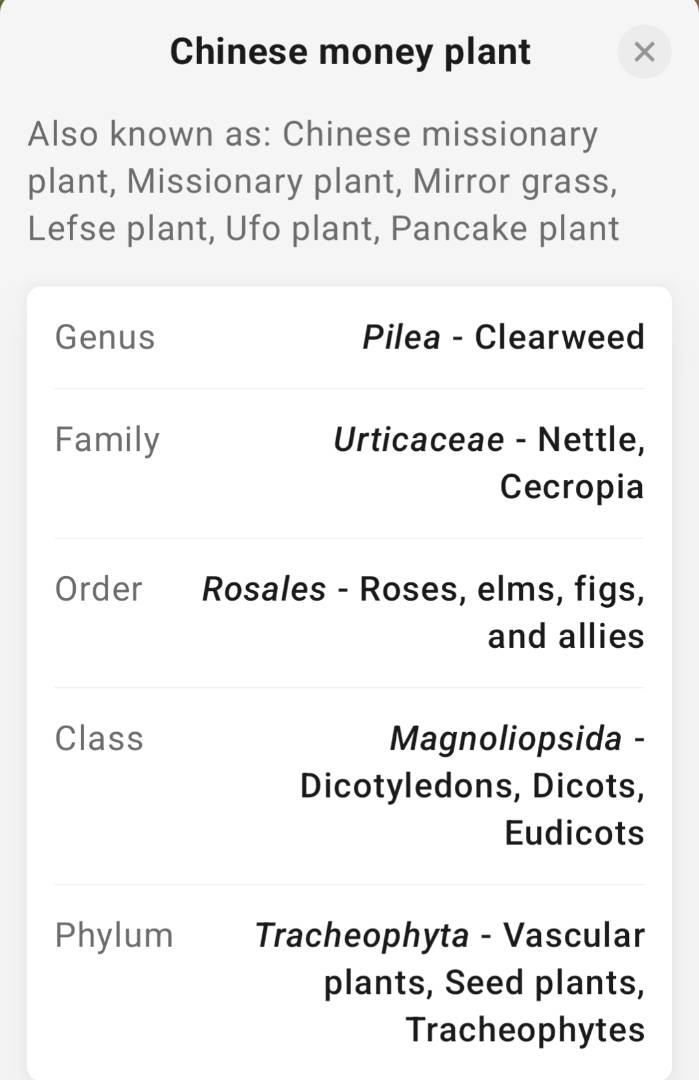The height and width of the screenshot is (1080, 699).
Task: Click the 'Eudicots' text in Class row
Action: point(574,833)
